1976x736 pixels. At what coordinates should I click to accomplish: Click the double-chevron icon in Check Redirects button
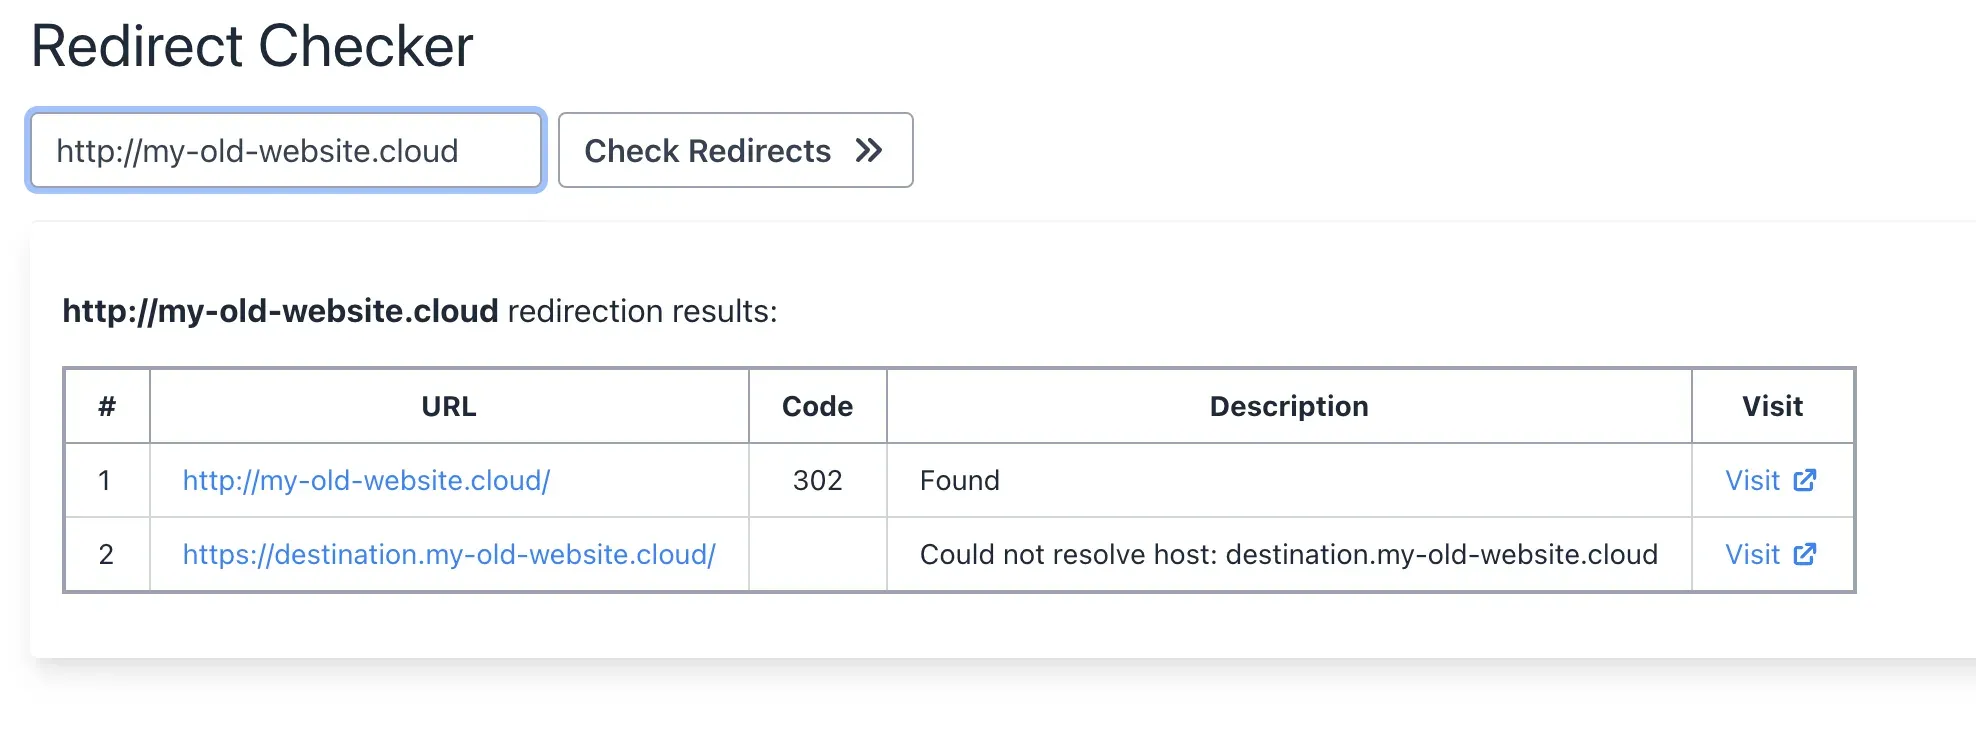coord(869,151)
